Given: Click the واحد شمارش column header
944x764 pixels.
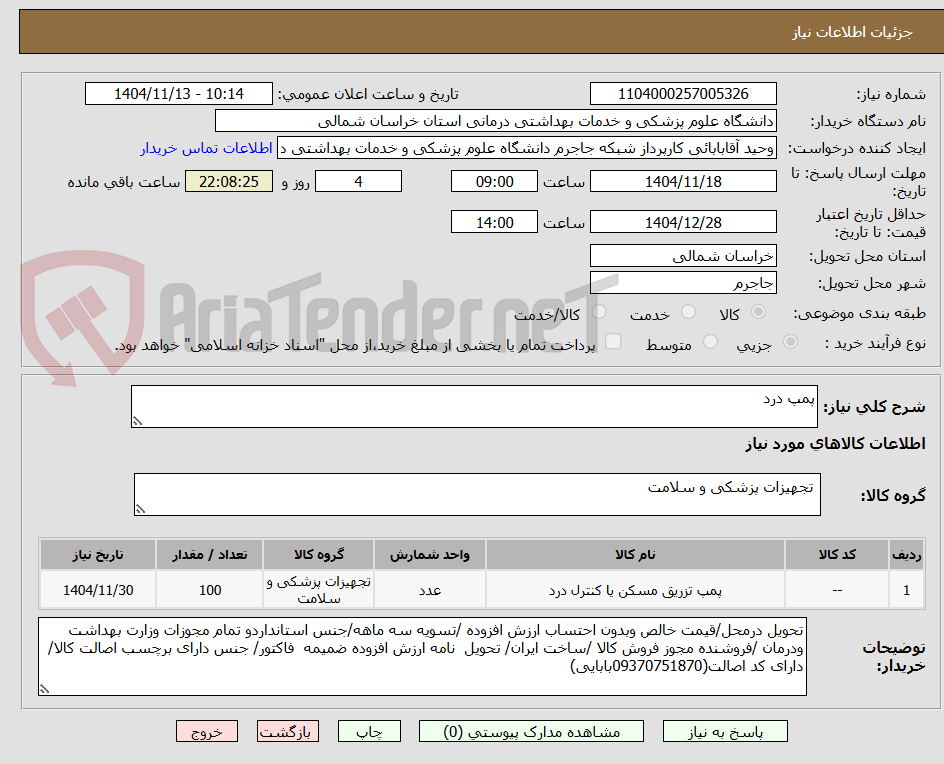Looking at the screenshot, I should click(430, 554).
